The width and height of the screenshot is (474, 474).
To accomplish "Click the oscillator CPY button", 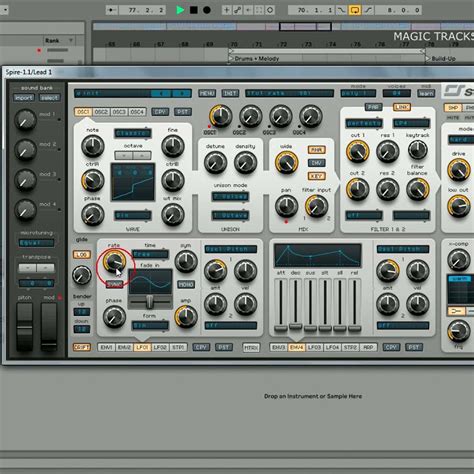I will tap(160, 112).
